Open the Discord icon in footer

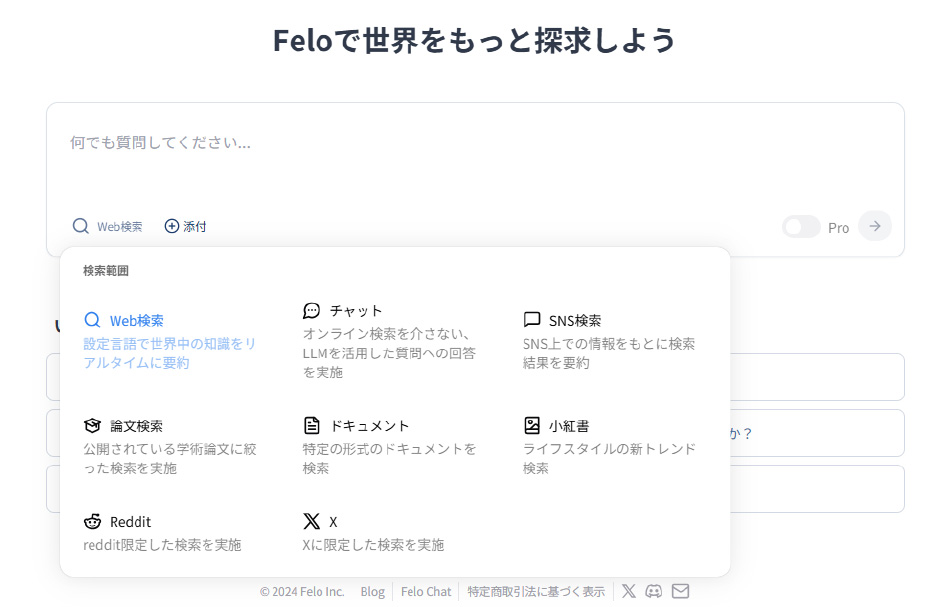pos(654,591)
